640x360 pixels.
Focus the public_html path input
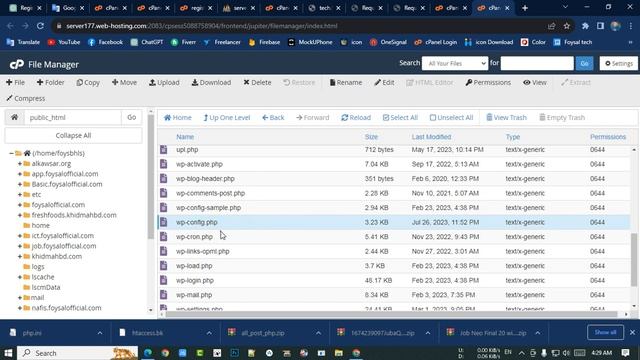point(73,117)
